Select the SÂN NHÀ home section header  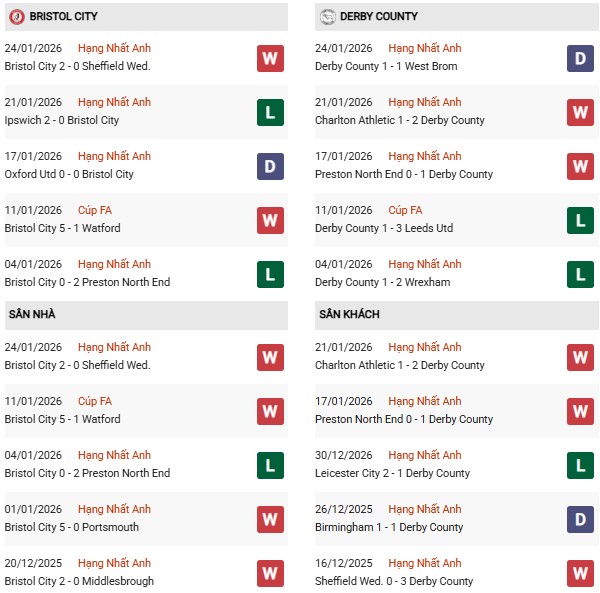pos(32,314)
